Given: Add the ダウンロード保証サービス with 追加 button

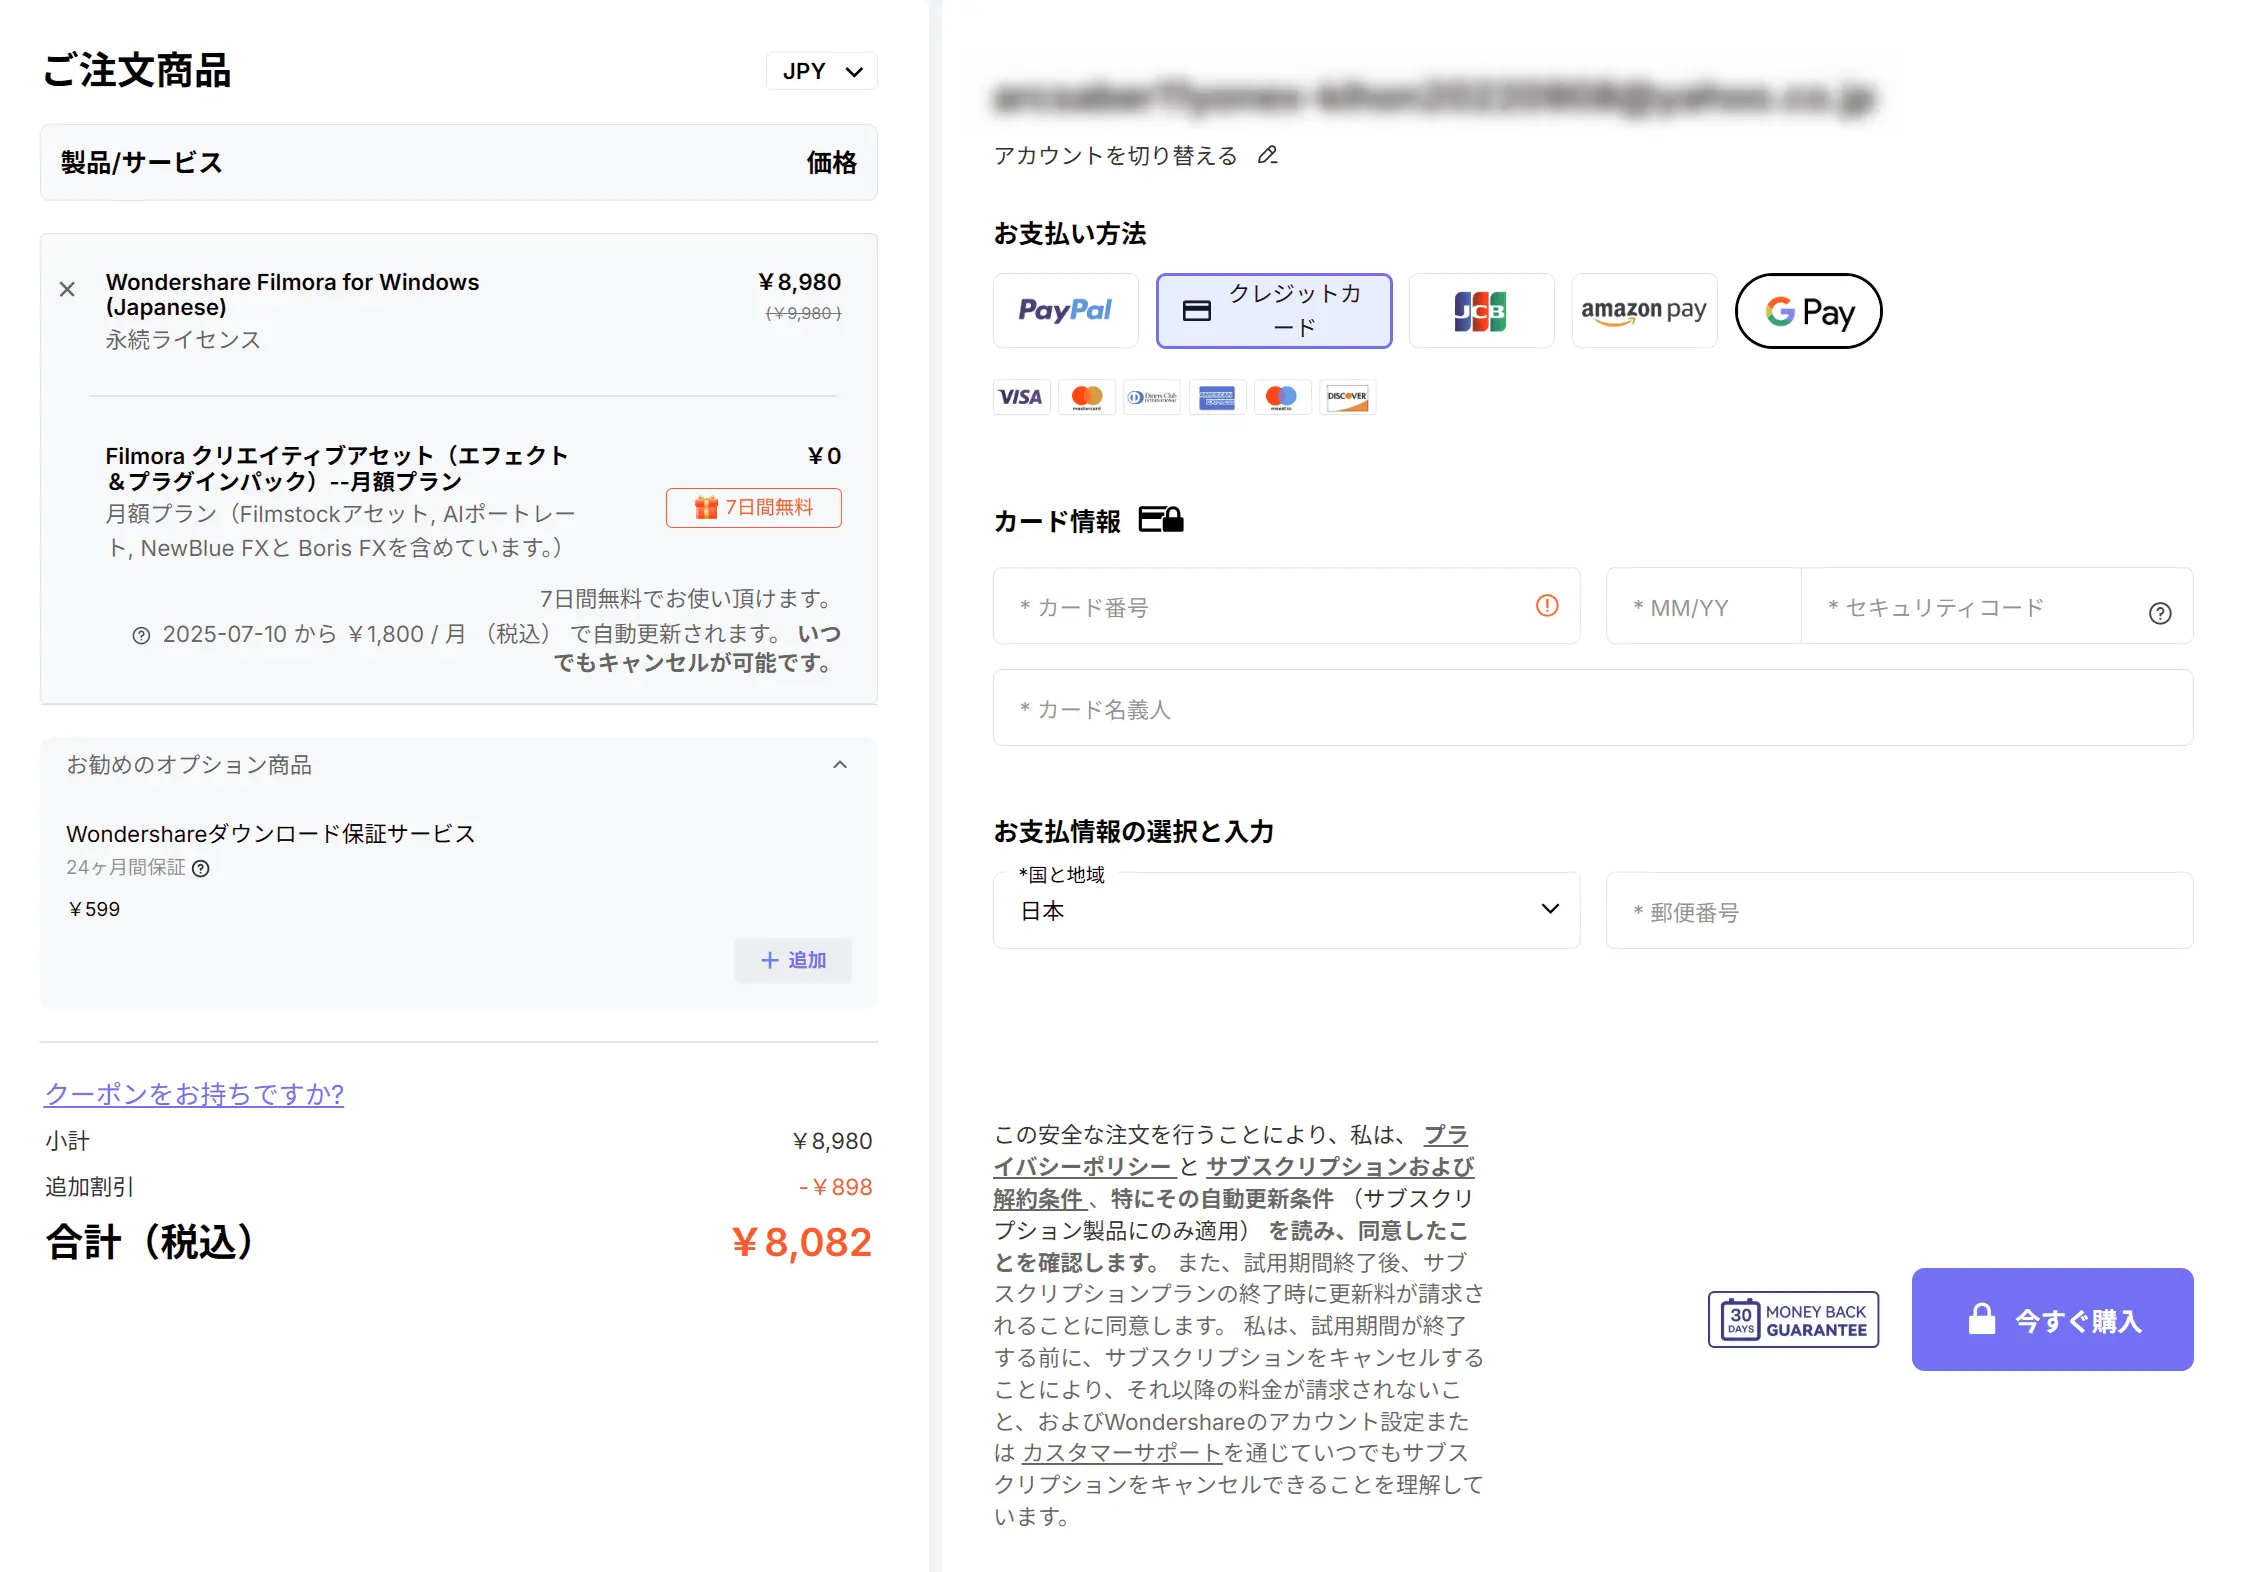Looking at the screenshot, I should 793,960.
